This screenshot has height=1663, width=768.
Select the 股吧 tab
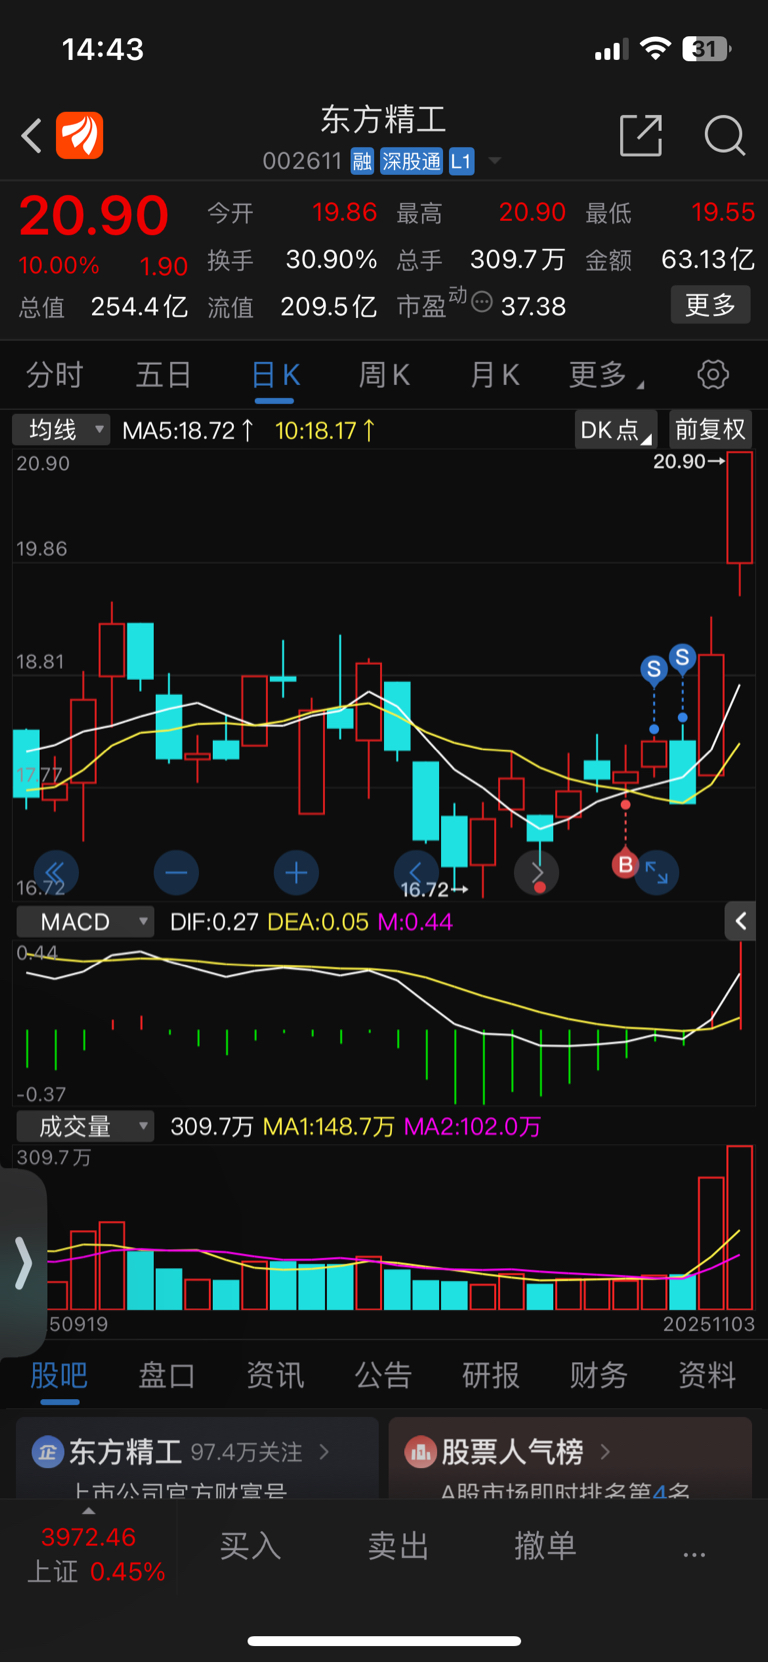[59, 1375]
